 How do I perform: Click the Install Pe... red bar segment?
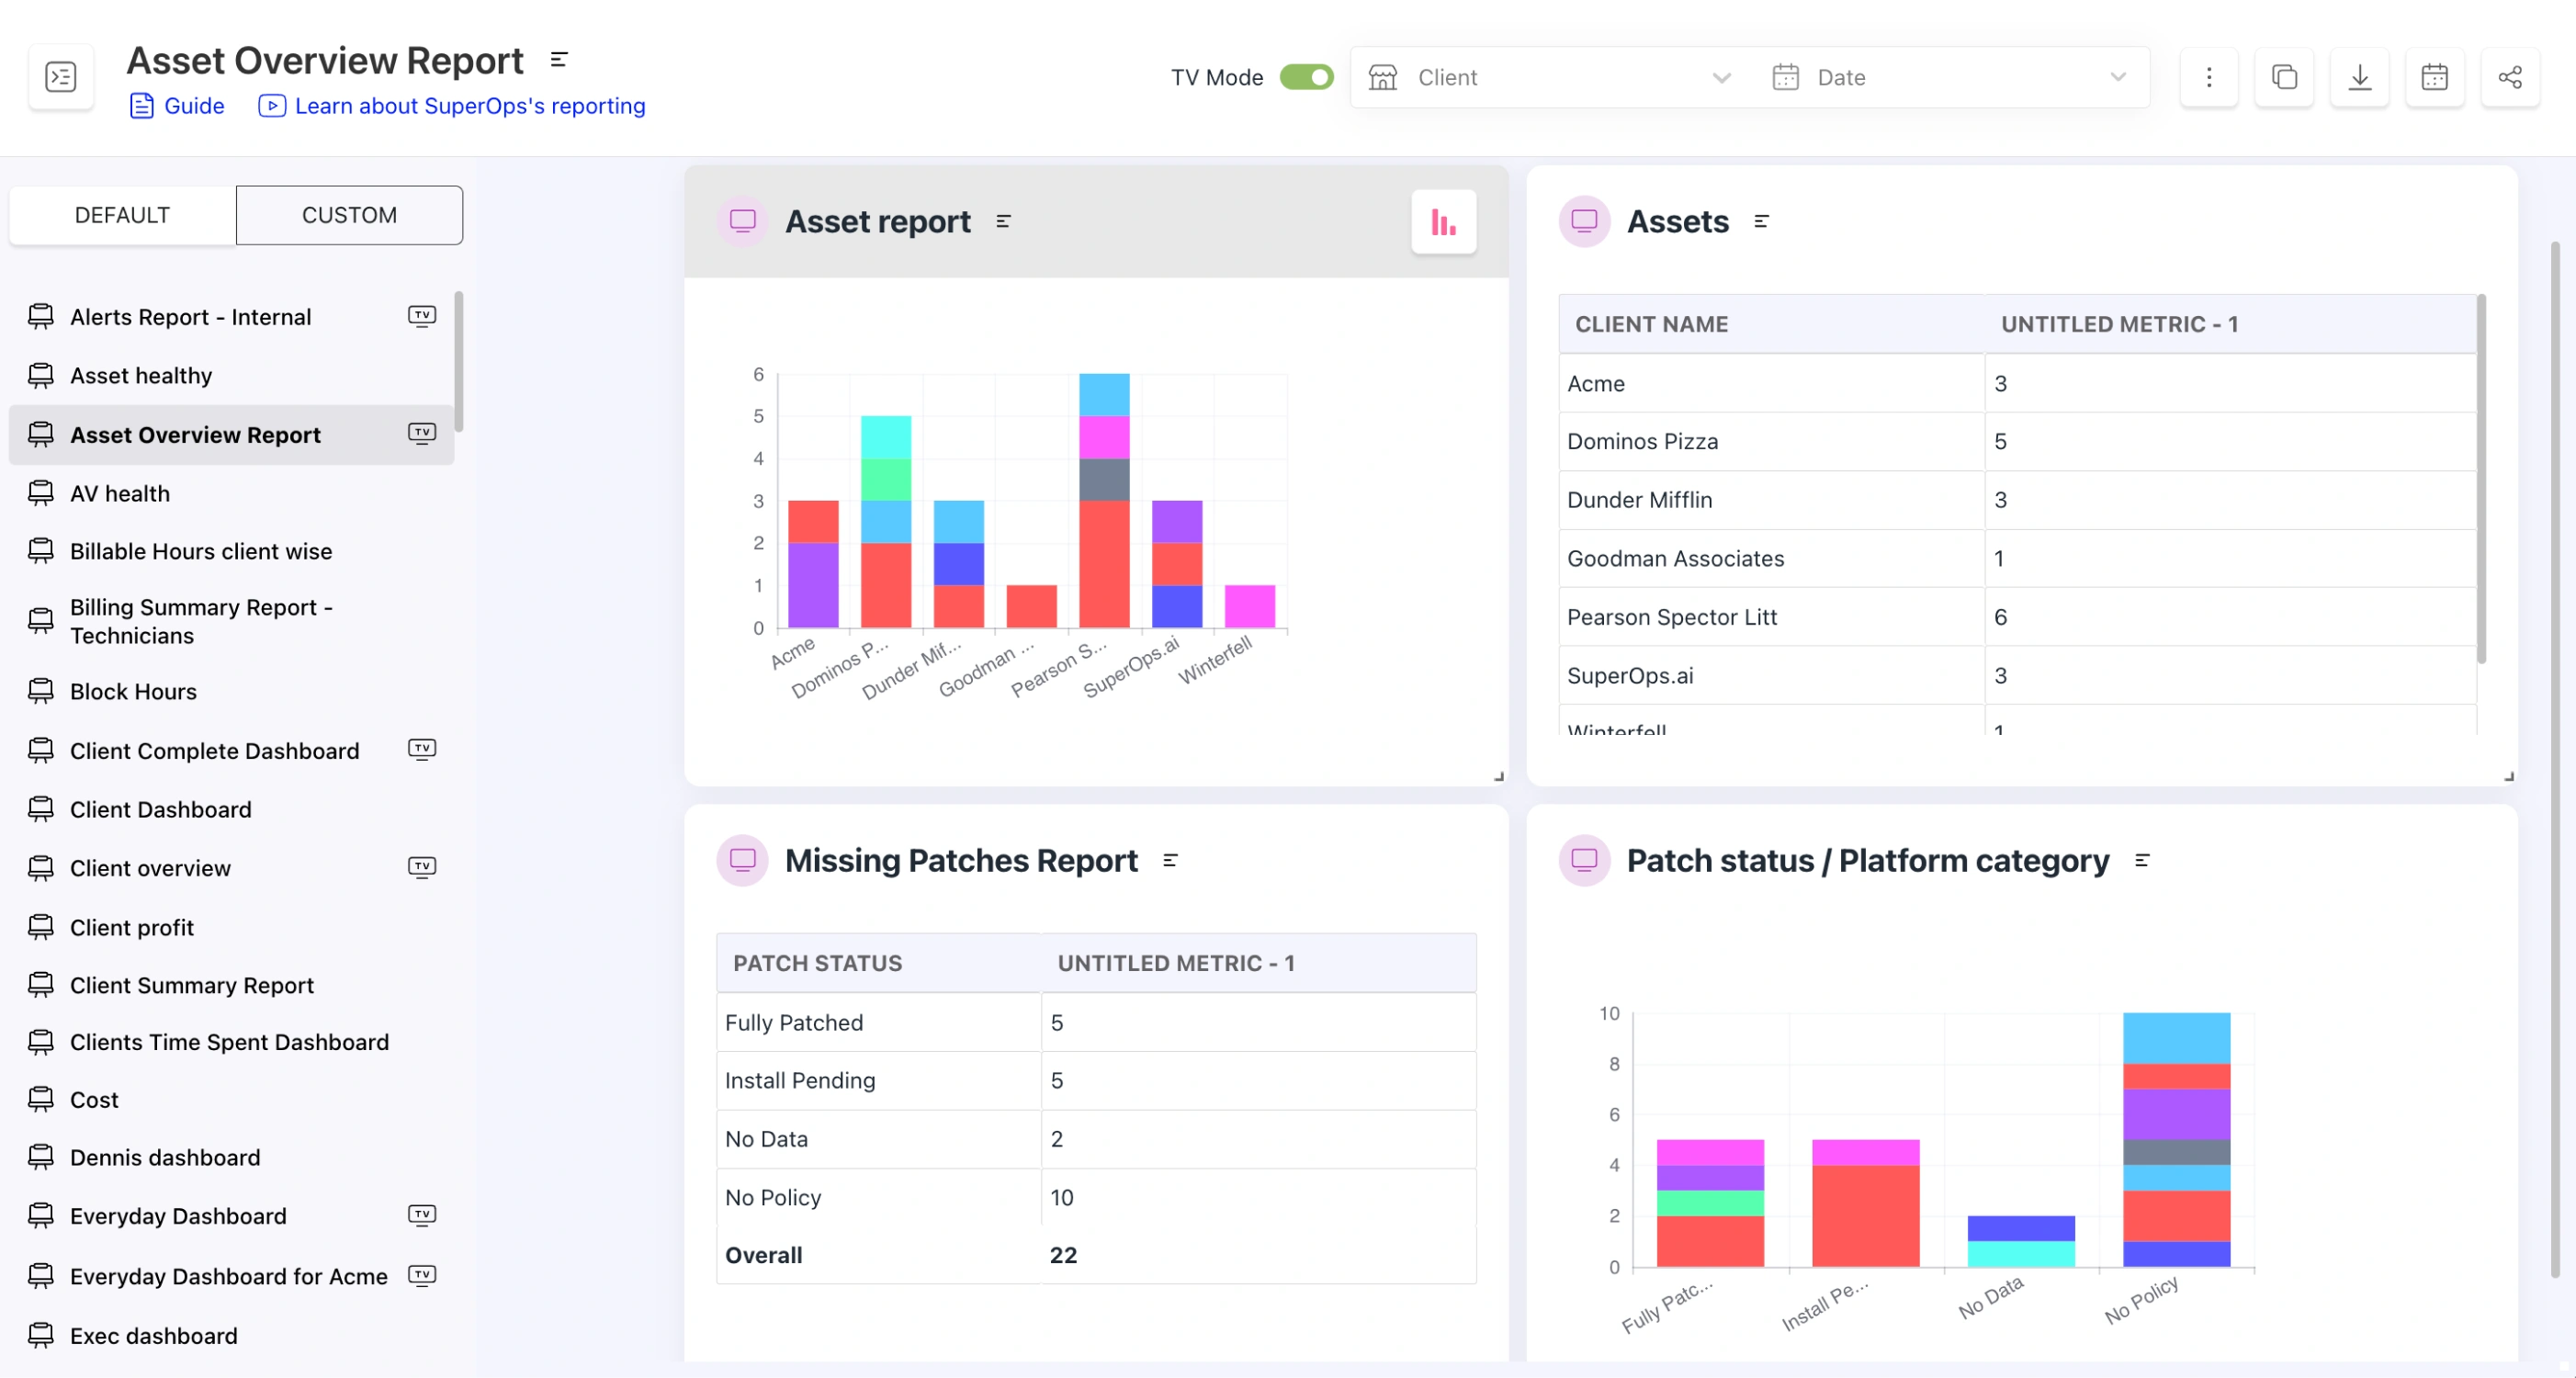click(x=1865, y=1216)
